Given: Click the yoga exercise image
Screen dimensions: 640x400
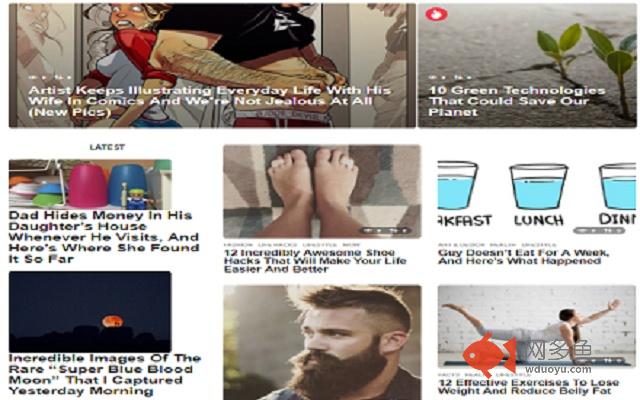Looking at the screenshot, I should 536,326.
